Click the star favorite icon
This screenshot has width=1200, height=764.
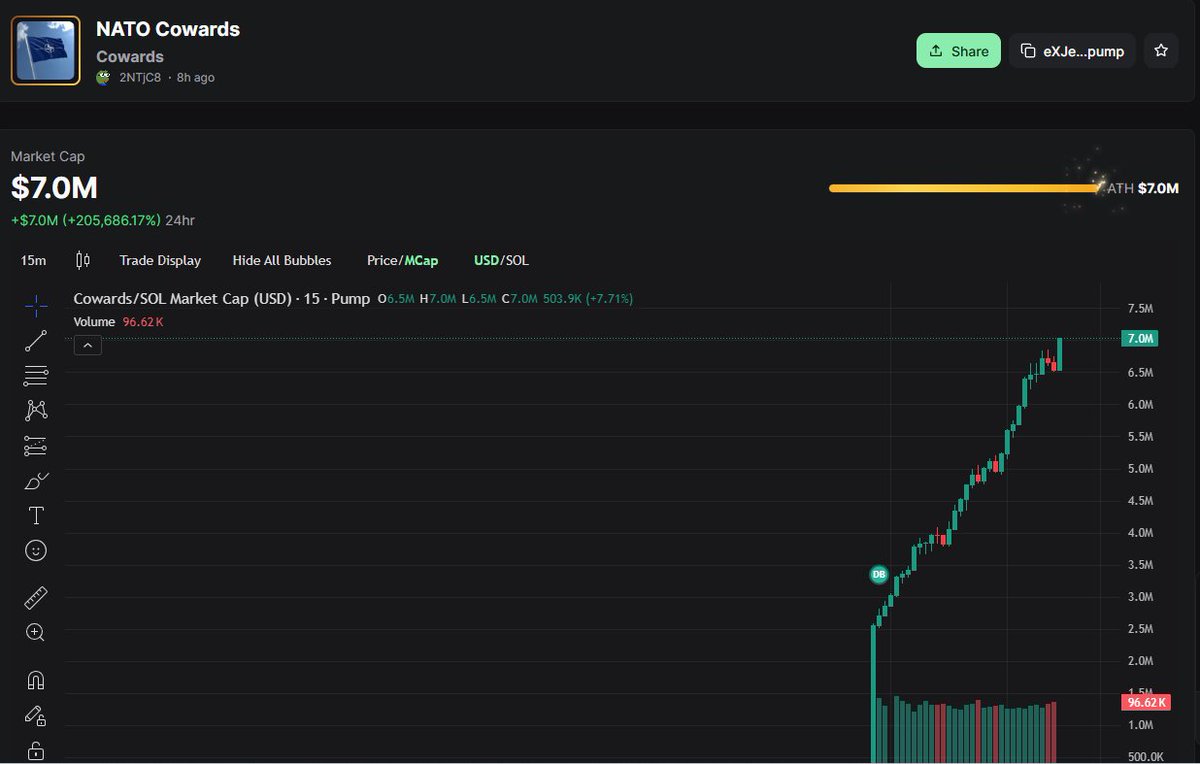1160,51
